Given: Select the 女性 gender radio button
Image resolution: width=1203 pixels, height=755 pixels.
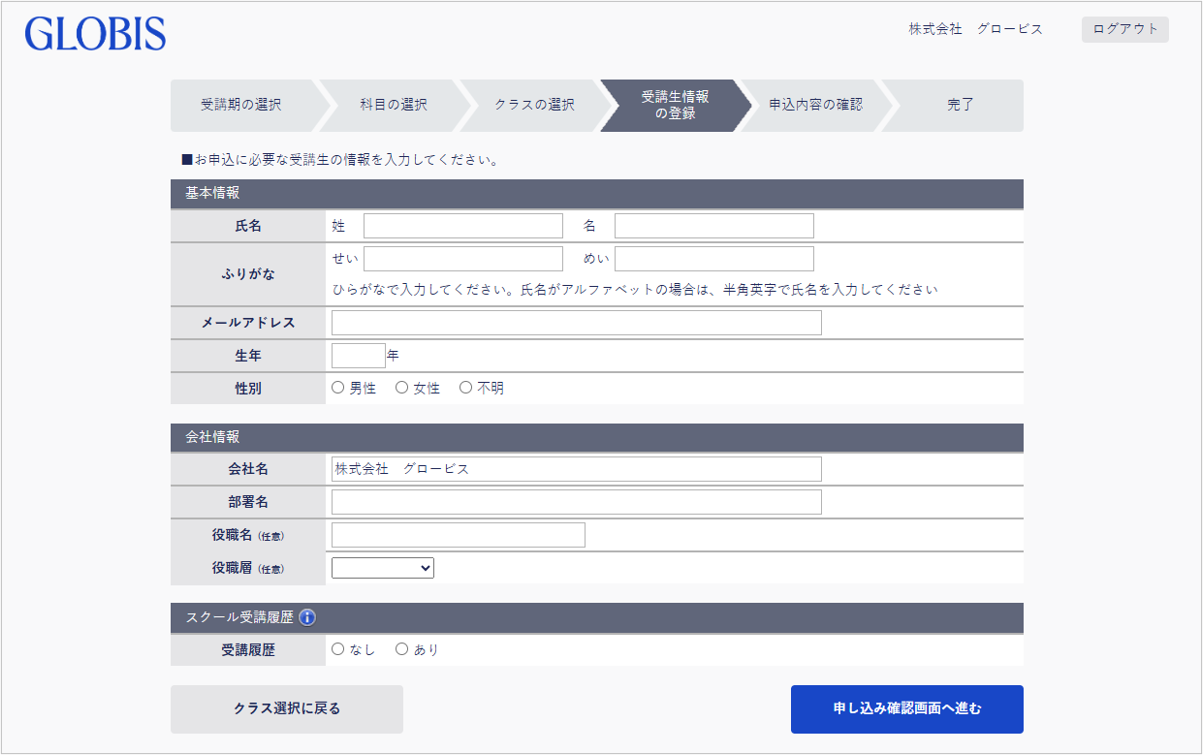Looking at the screenshot, I should click(x=401, y=387).
